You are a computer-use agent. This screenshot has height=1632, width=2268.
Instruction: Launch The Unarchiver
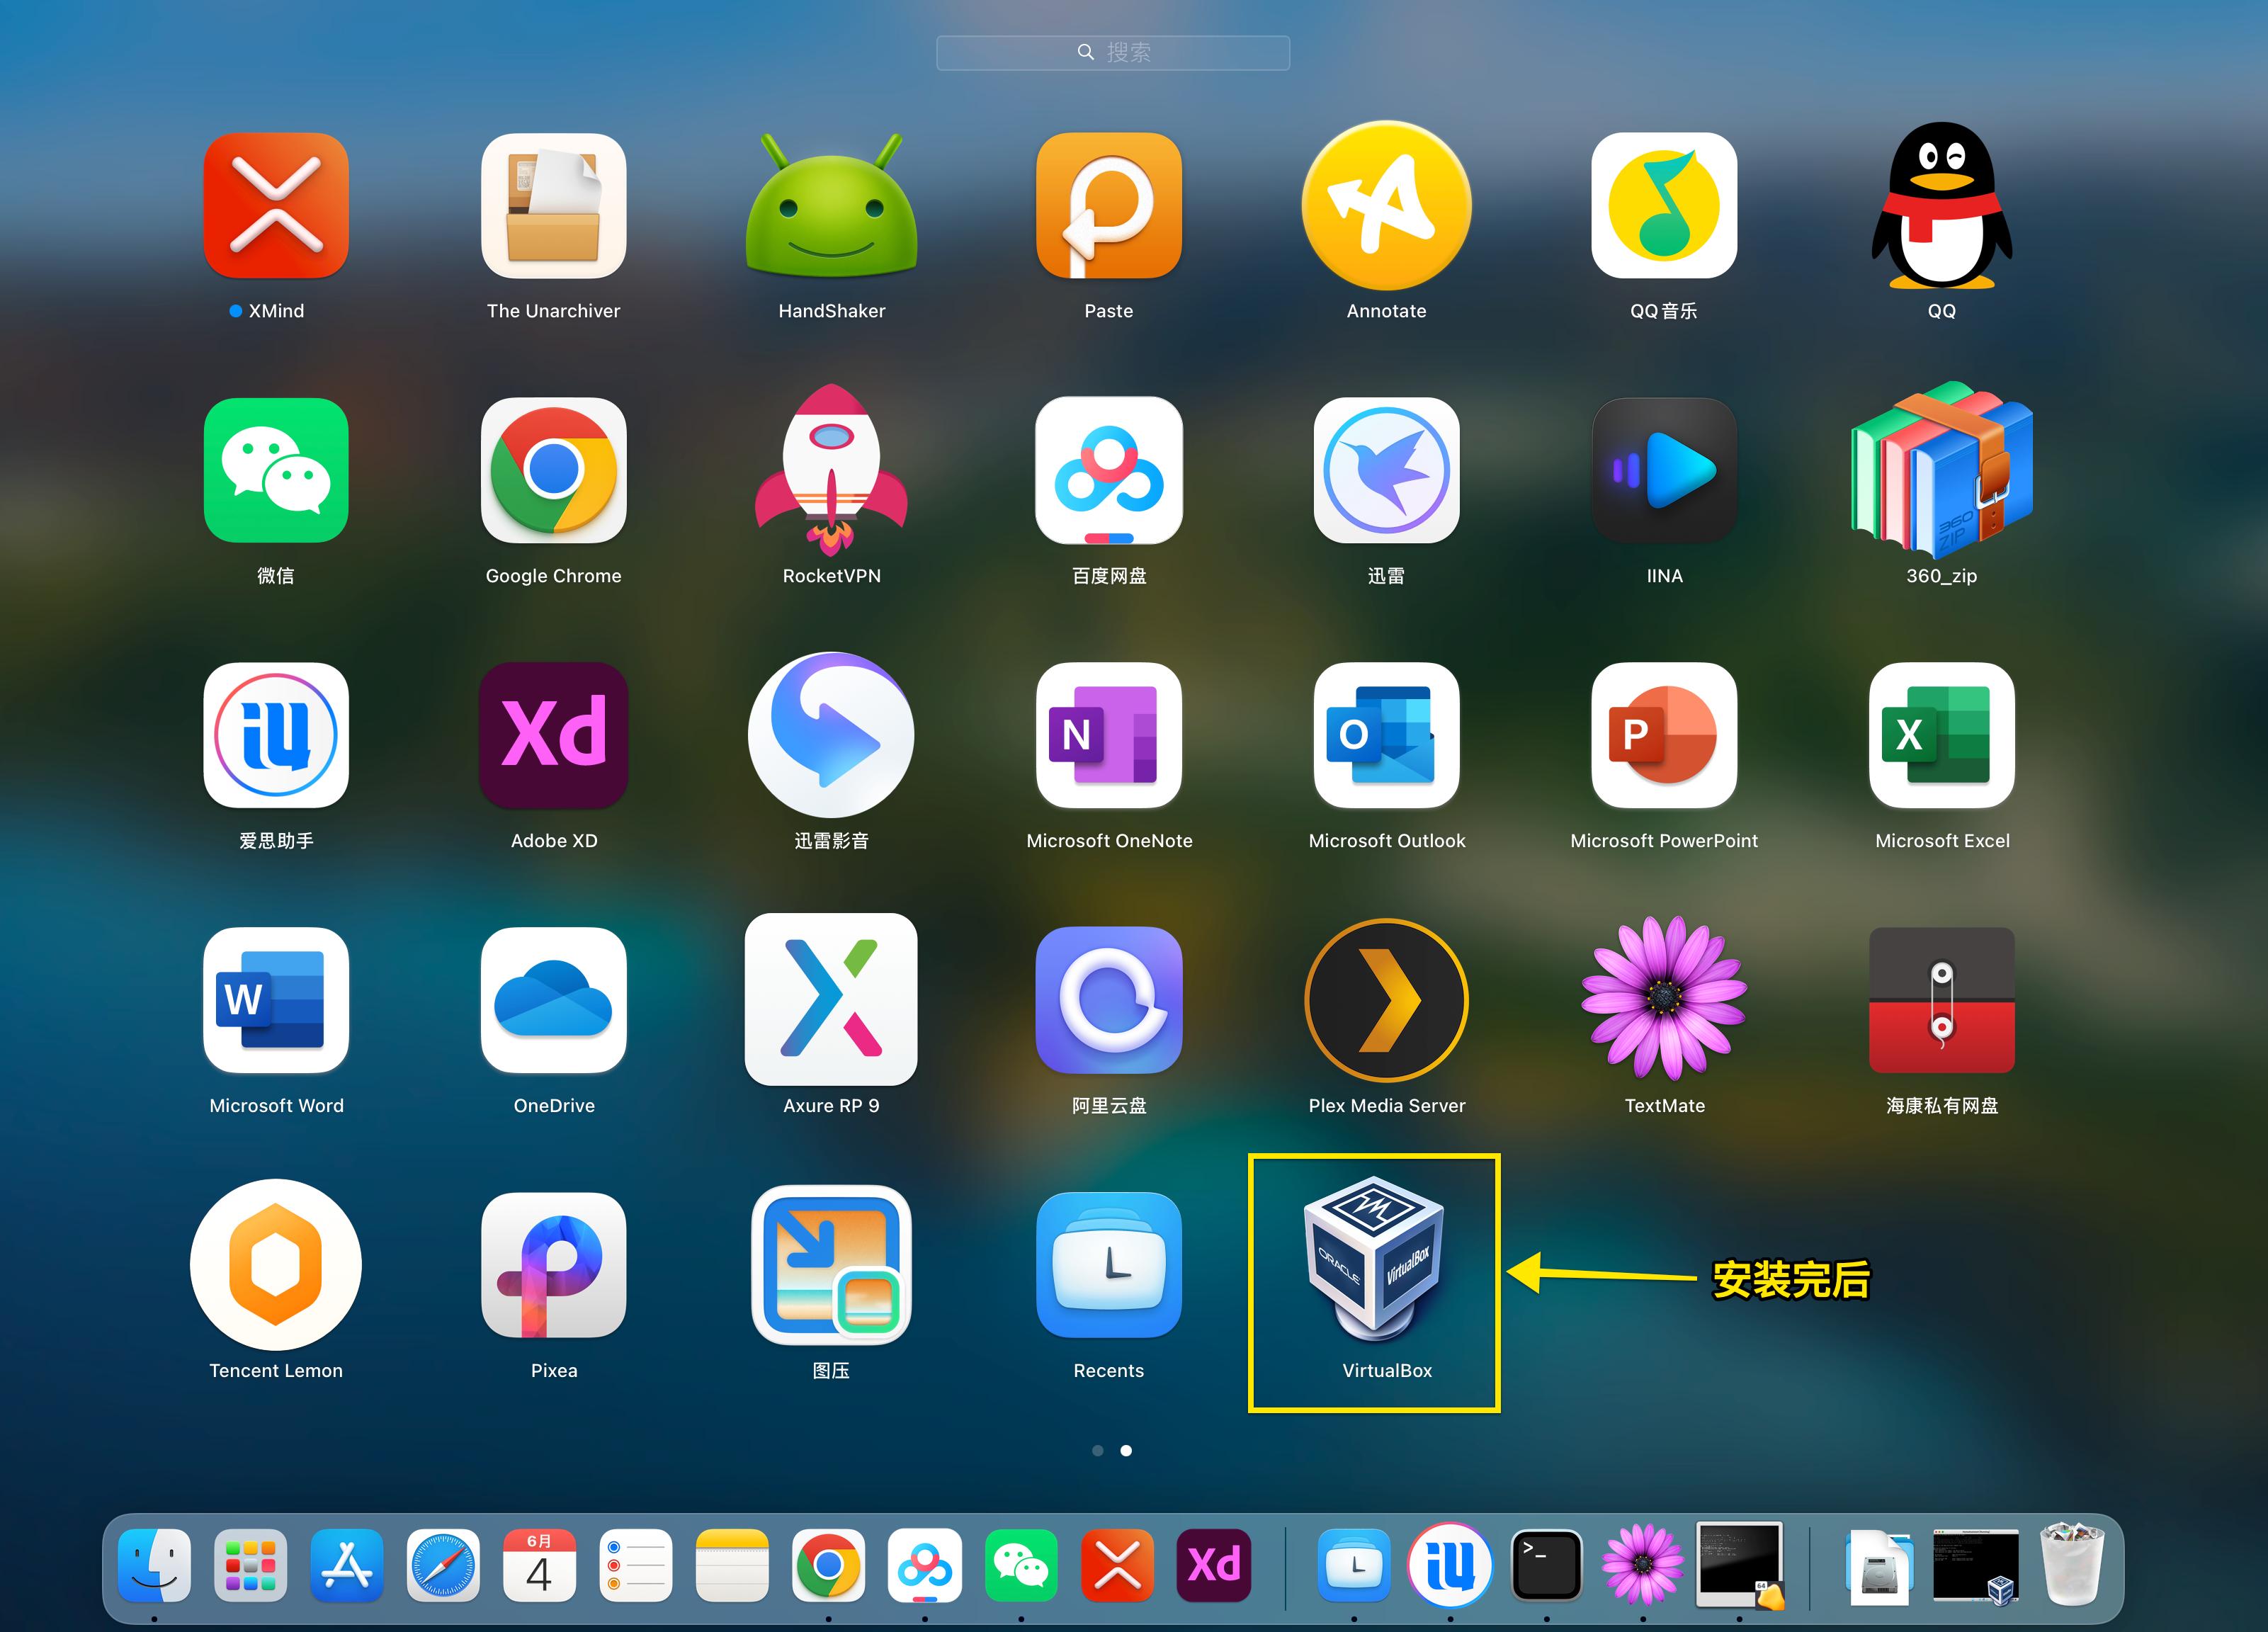[553, 206]
